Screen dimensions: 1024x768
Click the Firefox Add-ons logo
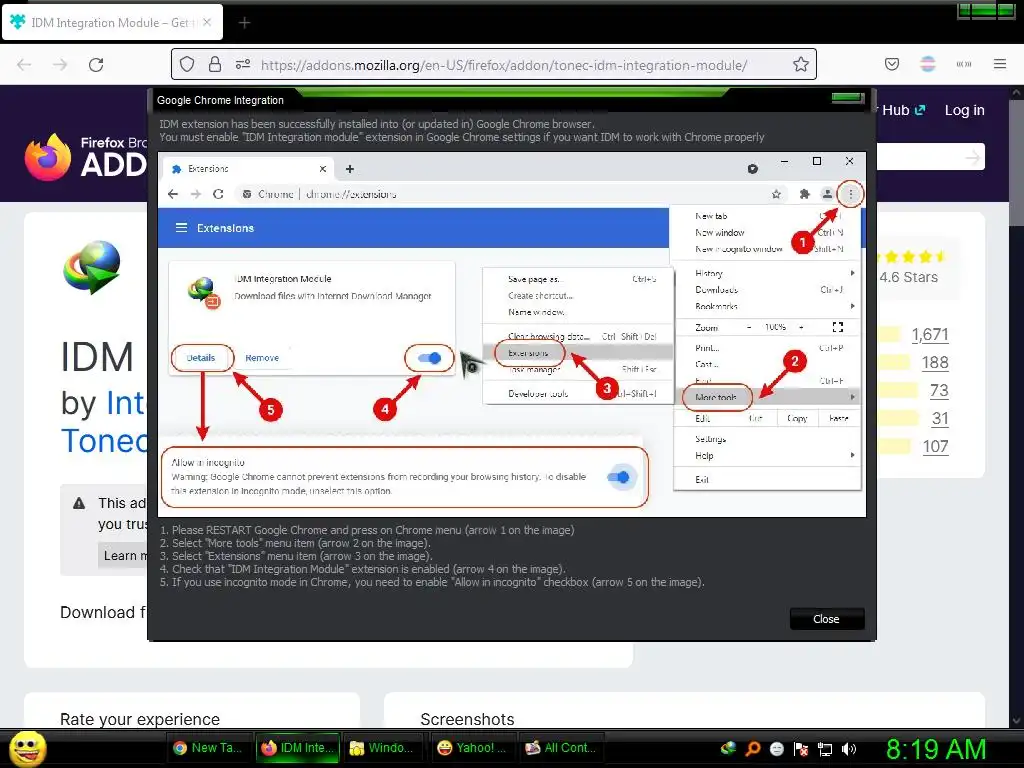tap(86, 157)
